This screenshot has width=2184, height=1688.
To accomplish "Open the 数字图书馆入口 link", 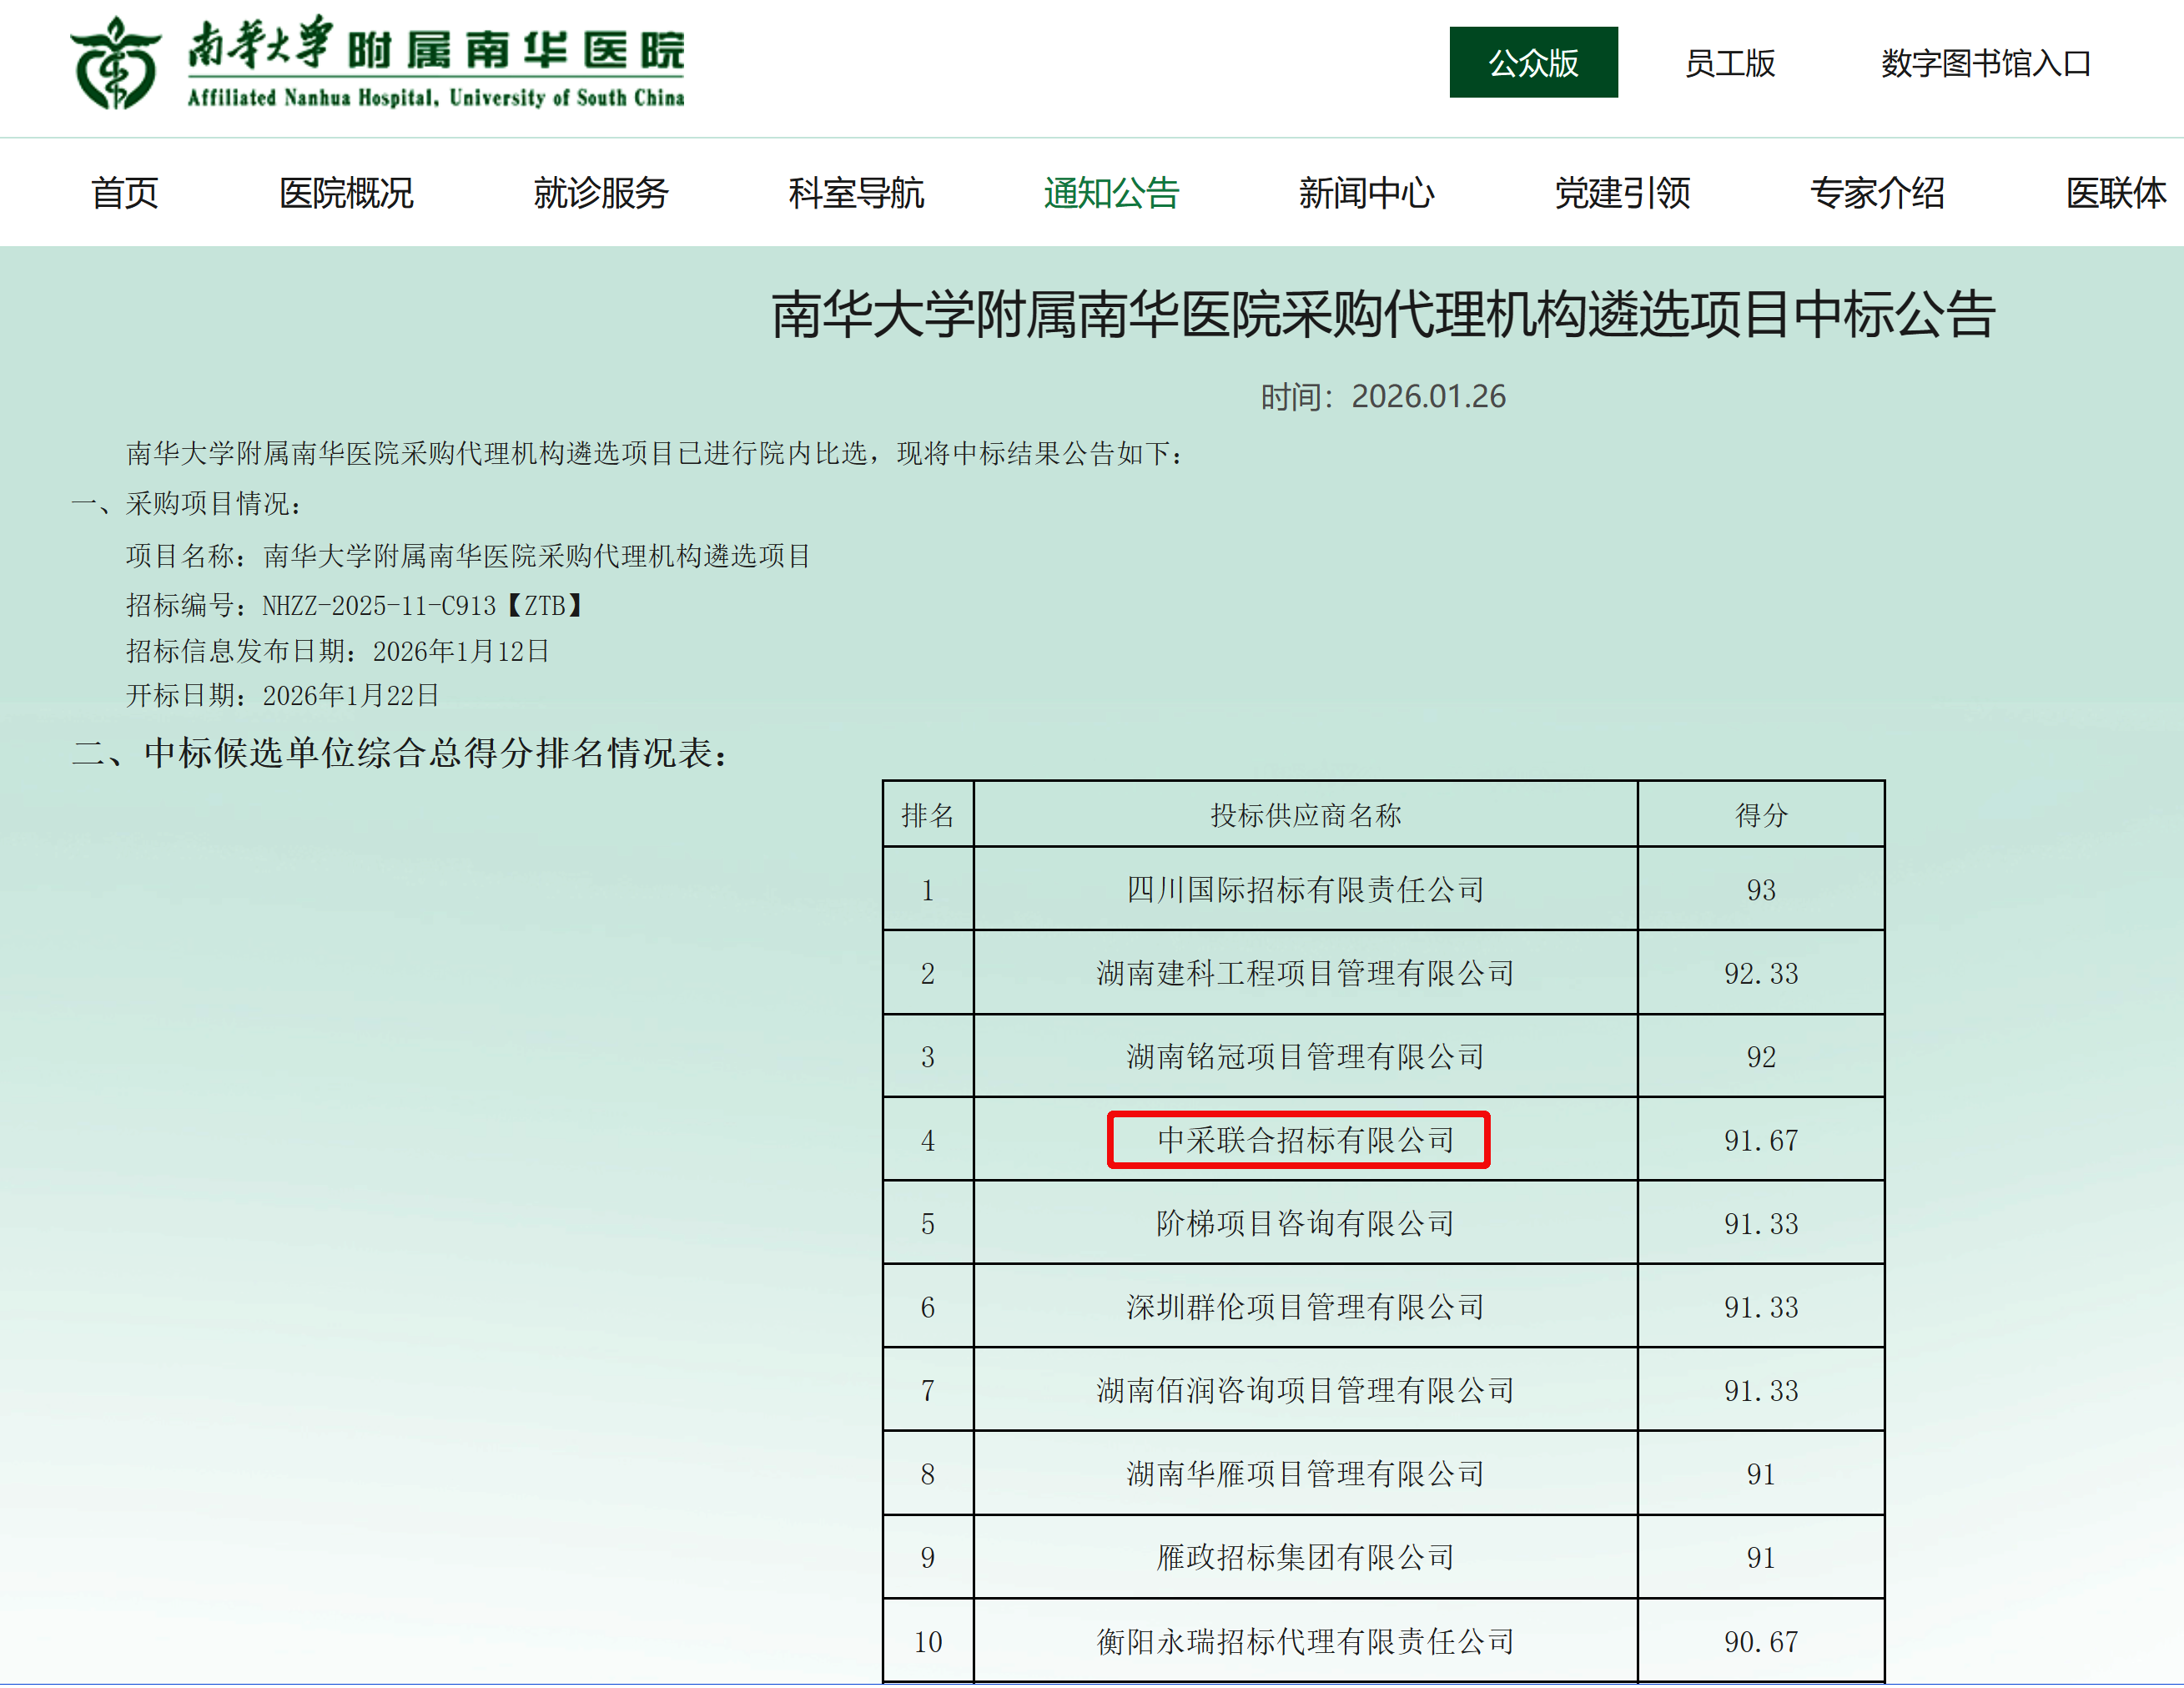I will click(x=1985, y=63).
